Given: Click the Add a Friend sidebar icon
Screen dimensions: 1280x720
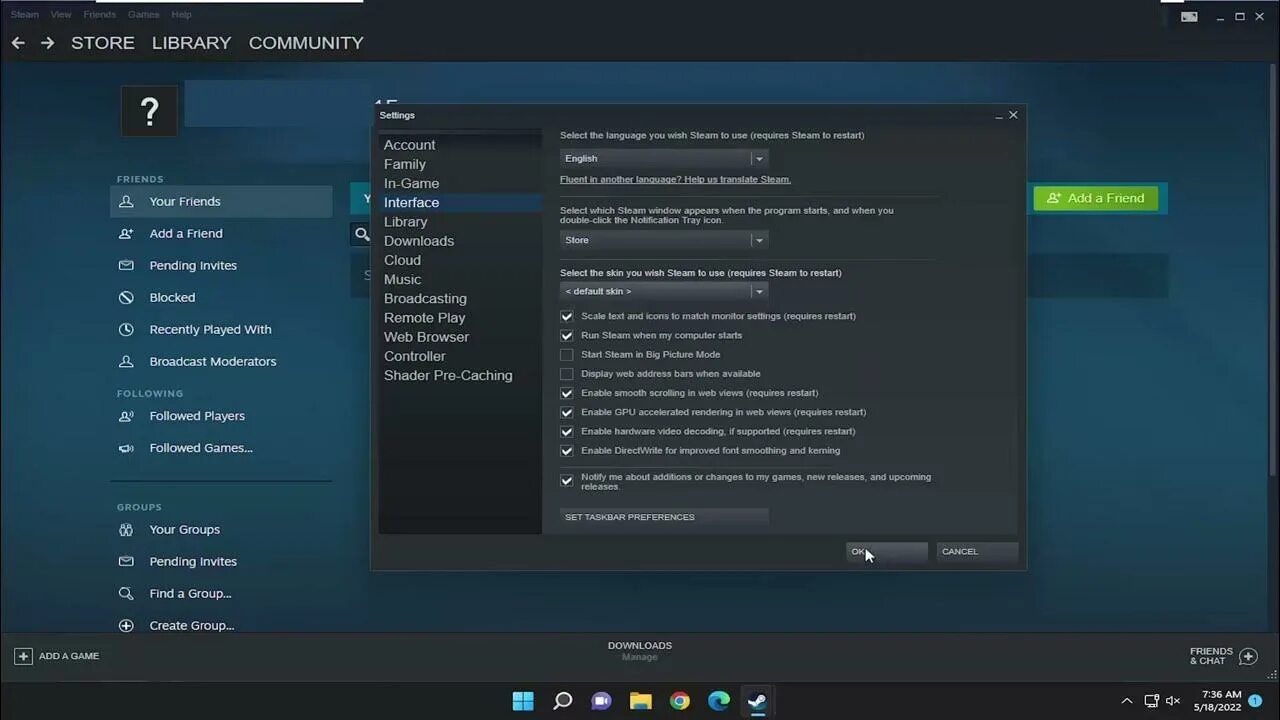Looking at the screenshot, I should [126, 233].
